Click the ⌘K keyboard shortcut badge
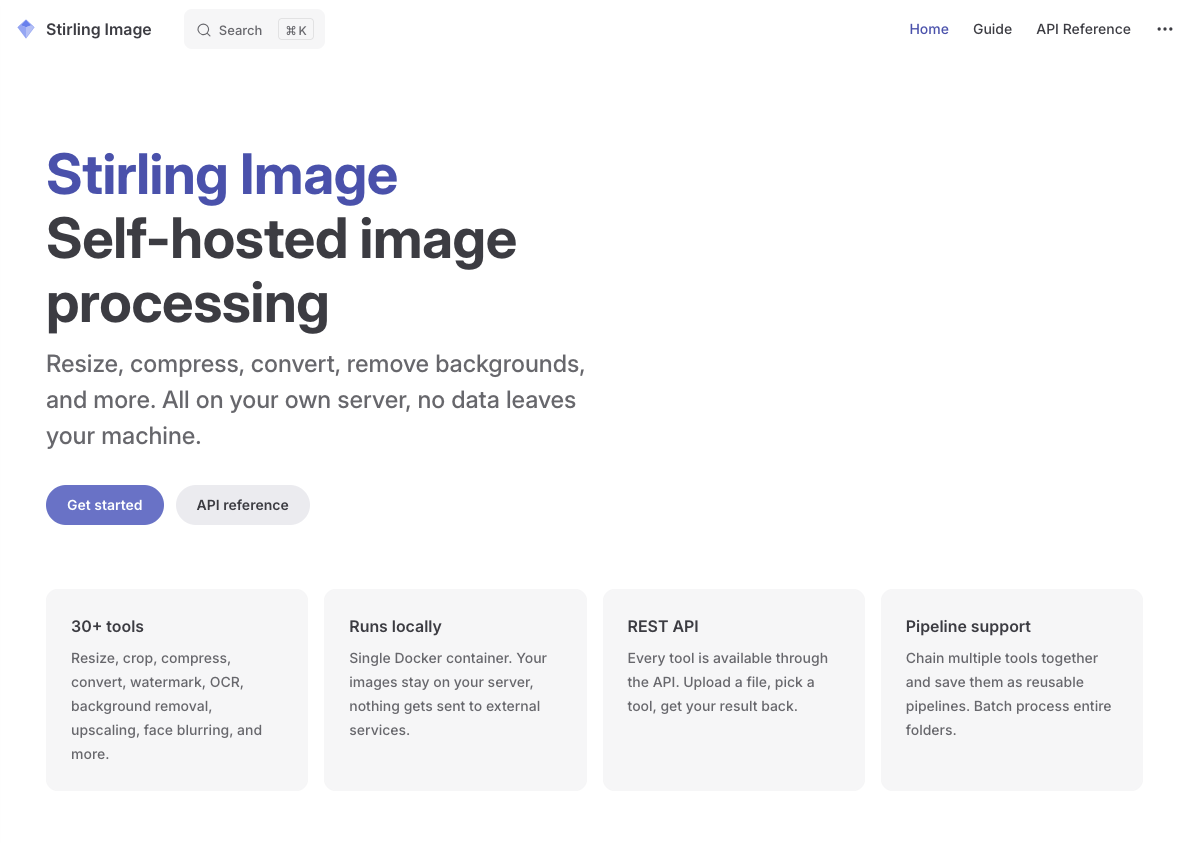1200x843 pixels. [296, 30]
